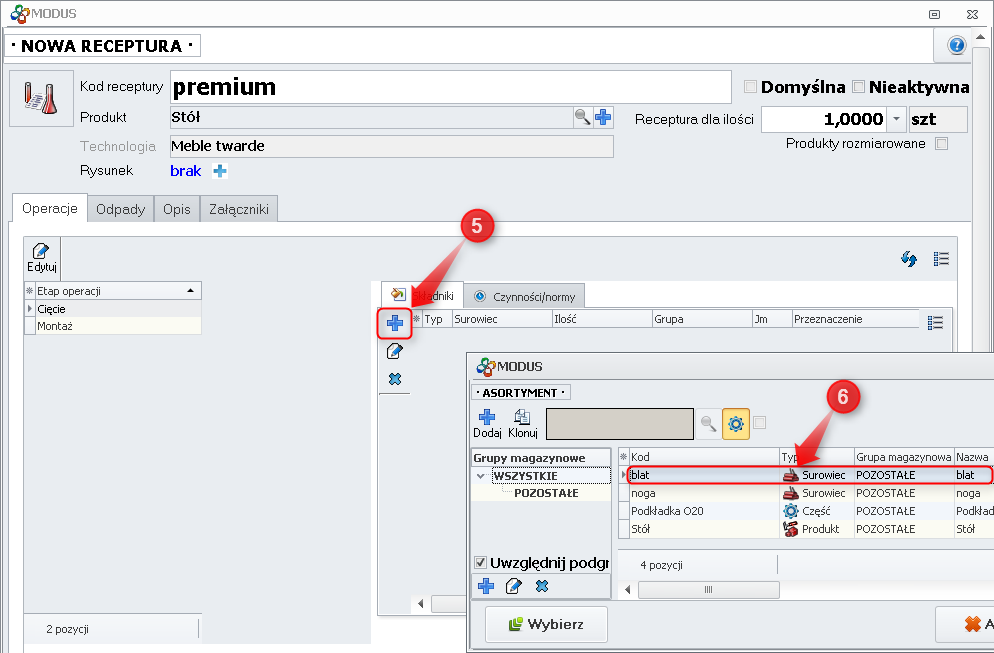Switch to the Odpady tab

click(120, 209)
